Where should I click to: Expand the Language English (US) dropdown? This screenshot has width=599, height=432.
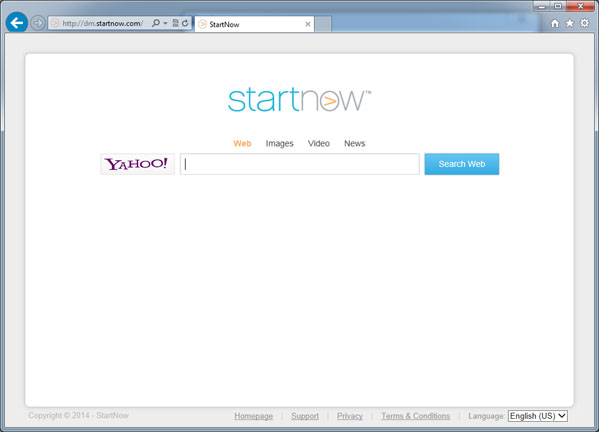(537, 416)
